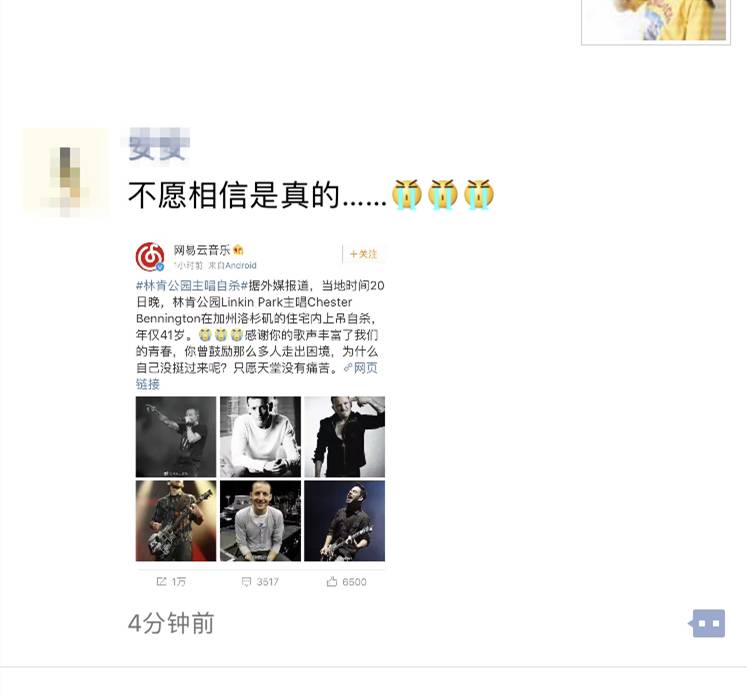Open concert photo of singer pointing

[x=176, y=437]
